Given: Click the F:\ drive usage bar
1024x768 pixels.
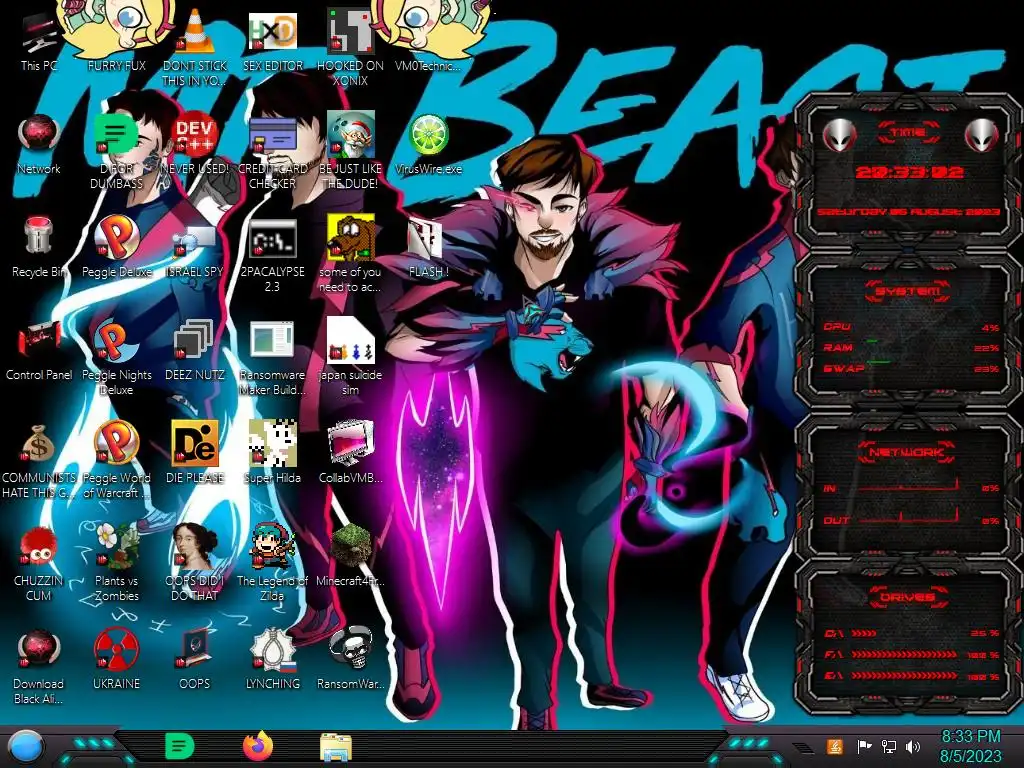Looking at the screenshot, I should click(x=912, y=654).
